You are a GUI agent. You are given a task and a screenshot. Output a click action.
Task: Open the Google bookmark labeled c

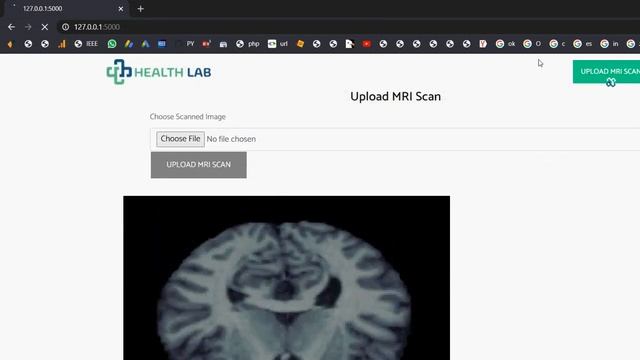click(x=557, y=44)
